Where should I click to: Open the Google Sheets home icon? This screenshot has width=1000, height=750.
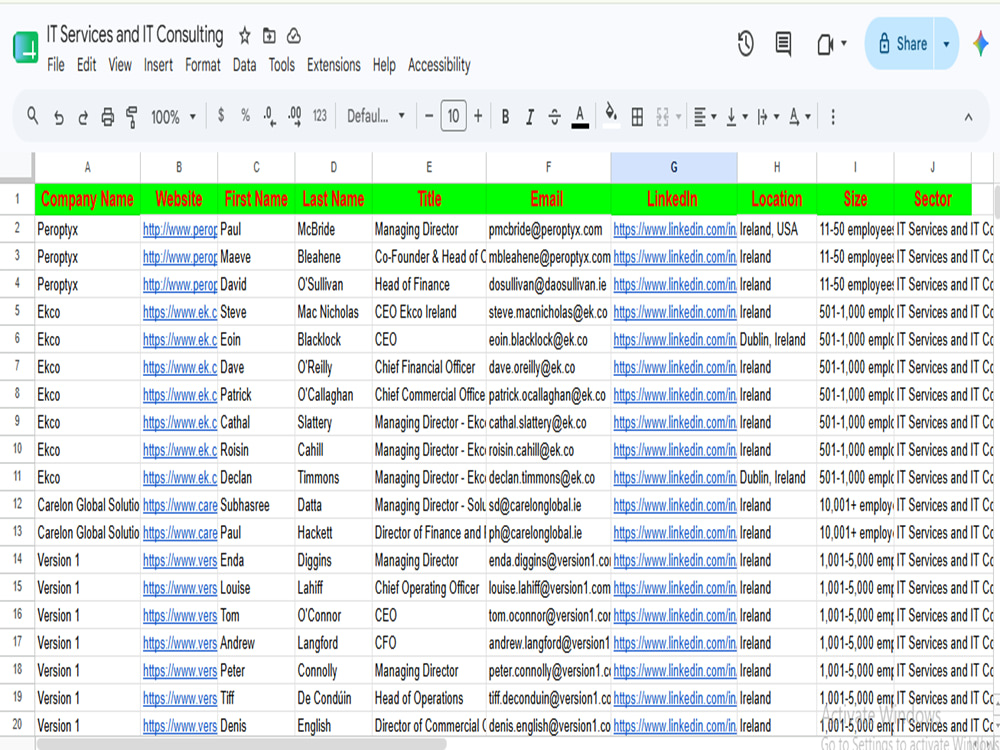(26, 47)
